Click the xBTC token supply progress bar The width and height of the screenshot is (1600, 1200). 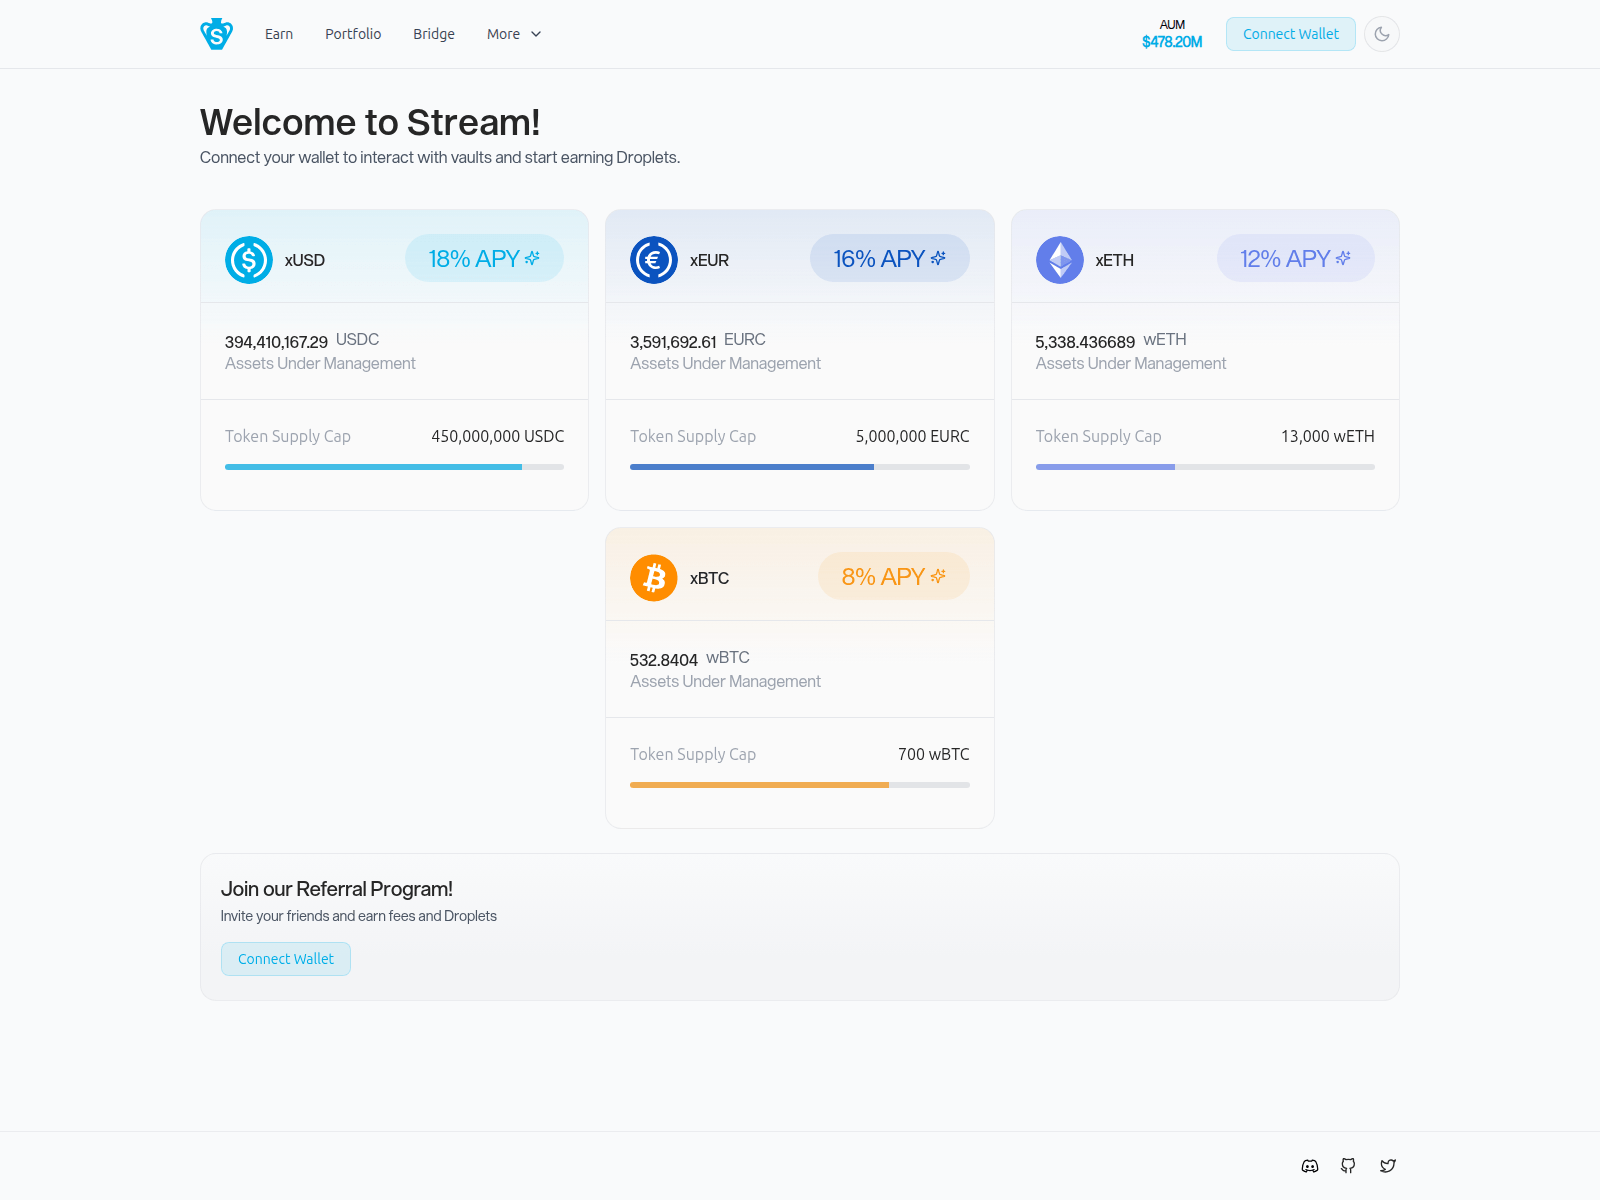(x=799, y=785)
